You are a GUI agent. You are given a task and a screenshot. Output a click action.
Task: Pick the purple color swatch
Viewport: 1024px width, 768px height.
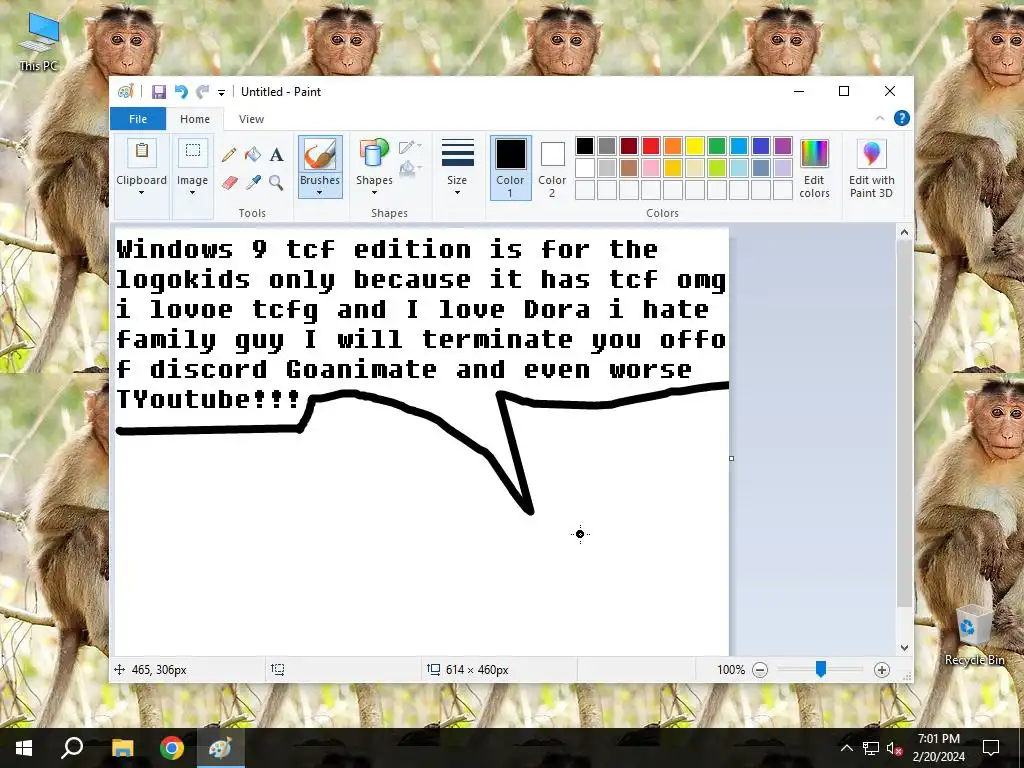[783, 146]
